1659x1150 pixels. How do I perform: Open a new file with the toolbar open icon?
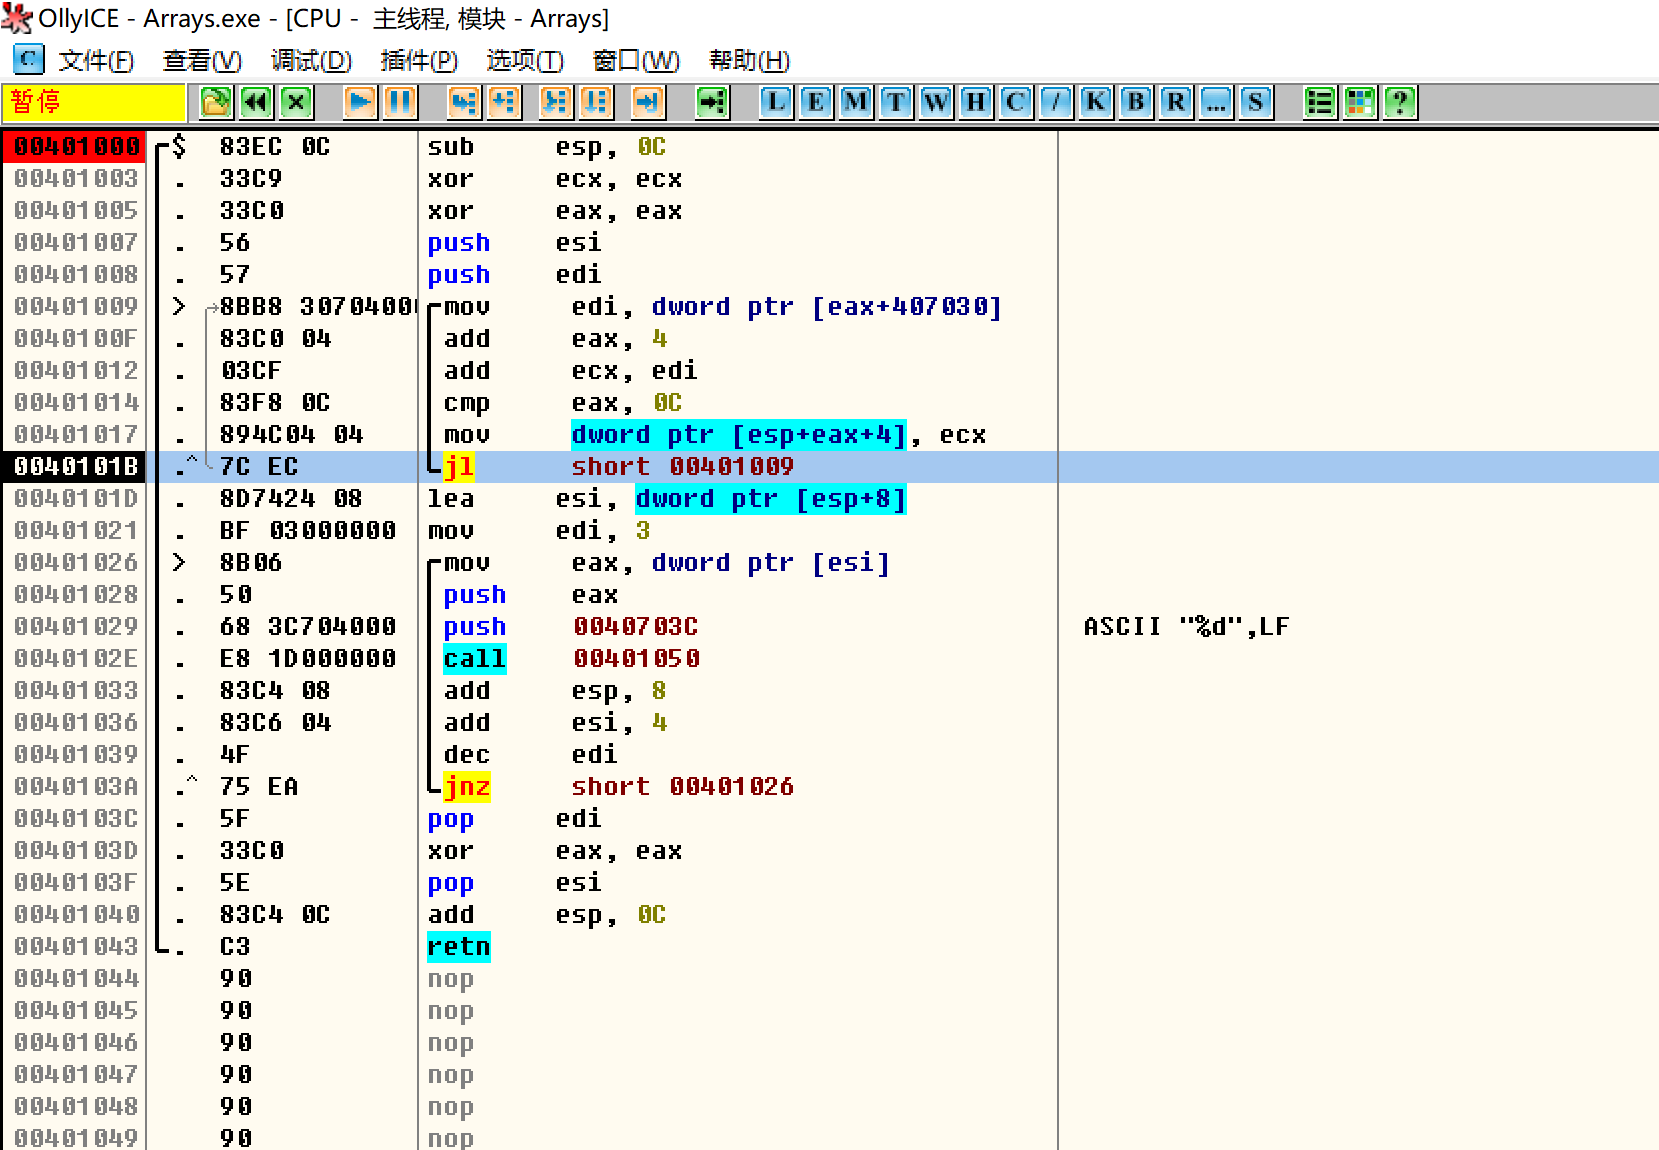216,102
